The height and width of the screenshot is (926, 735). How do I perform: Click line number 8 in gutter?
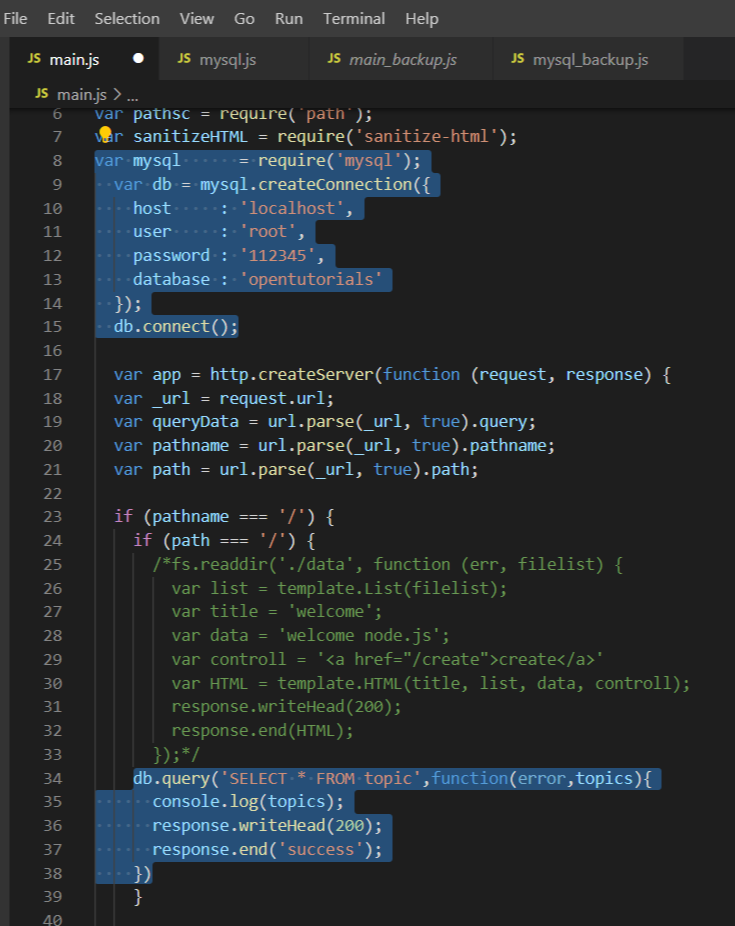coord(57,161)
